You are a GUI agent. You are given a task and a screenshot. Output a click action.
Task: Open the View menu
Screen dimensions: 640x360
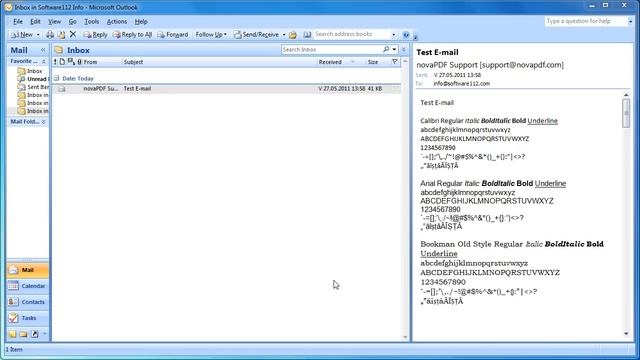click(54, 21)
